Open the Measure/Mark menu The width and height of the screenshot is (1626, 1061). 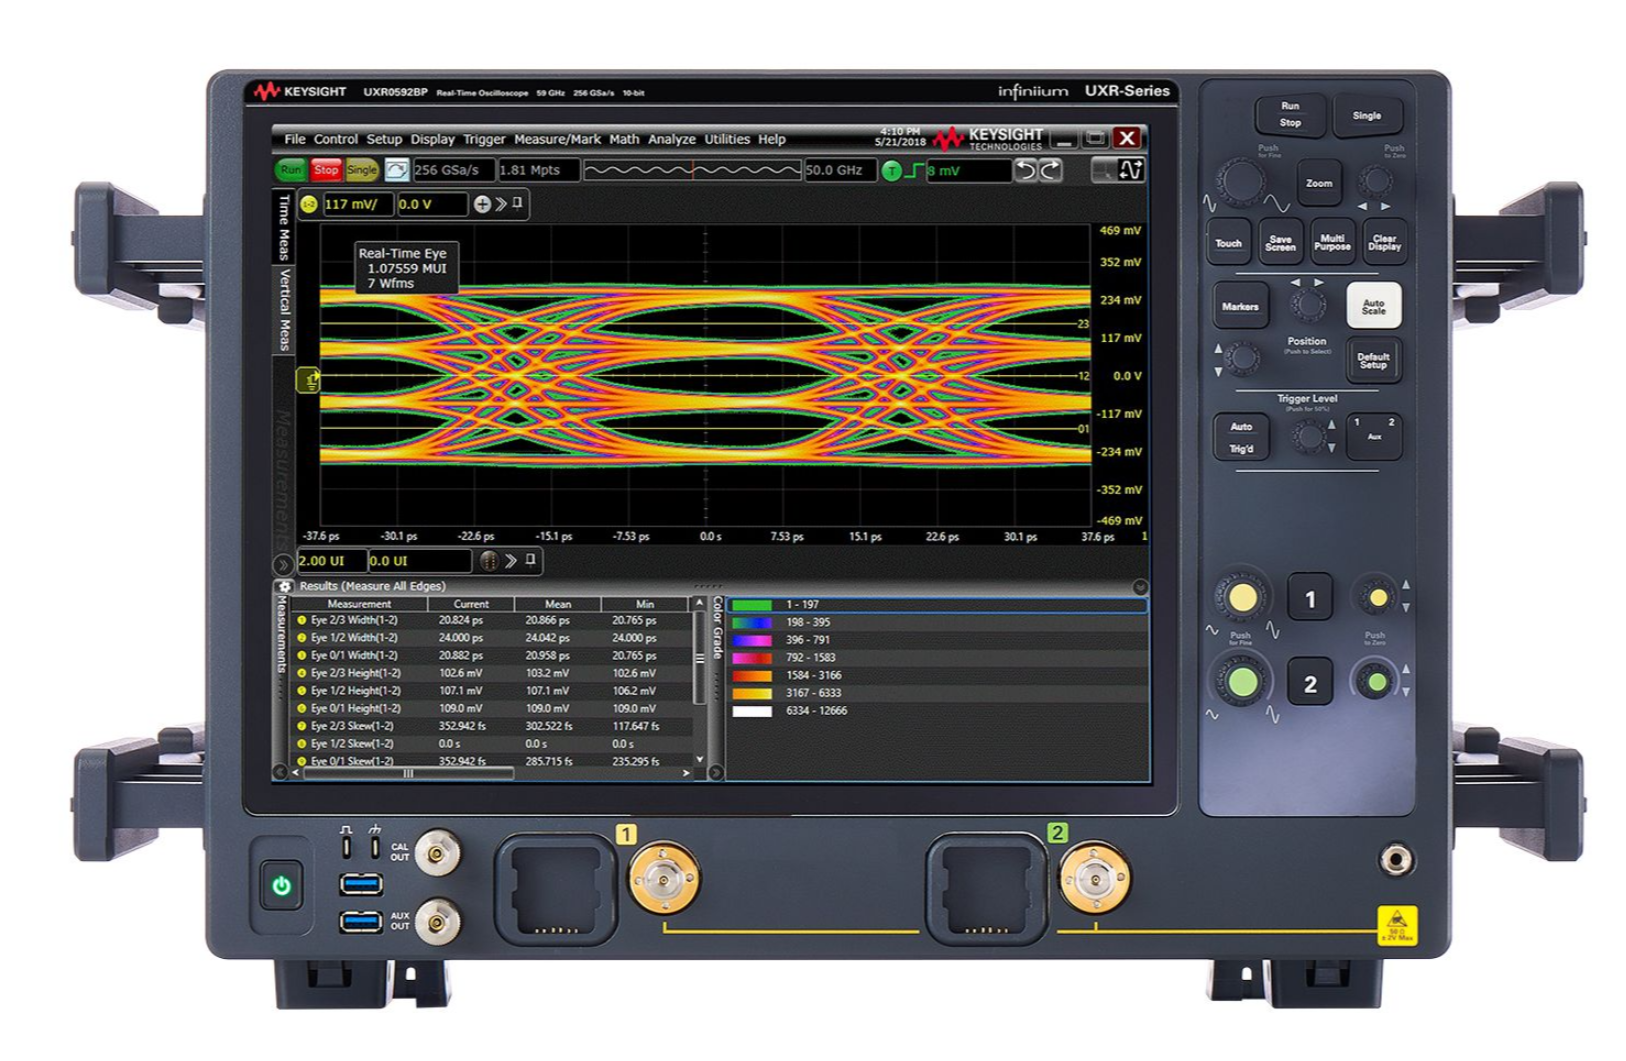[557, 140]
